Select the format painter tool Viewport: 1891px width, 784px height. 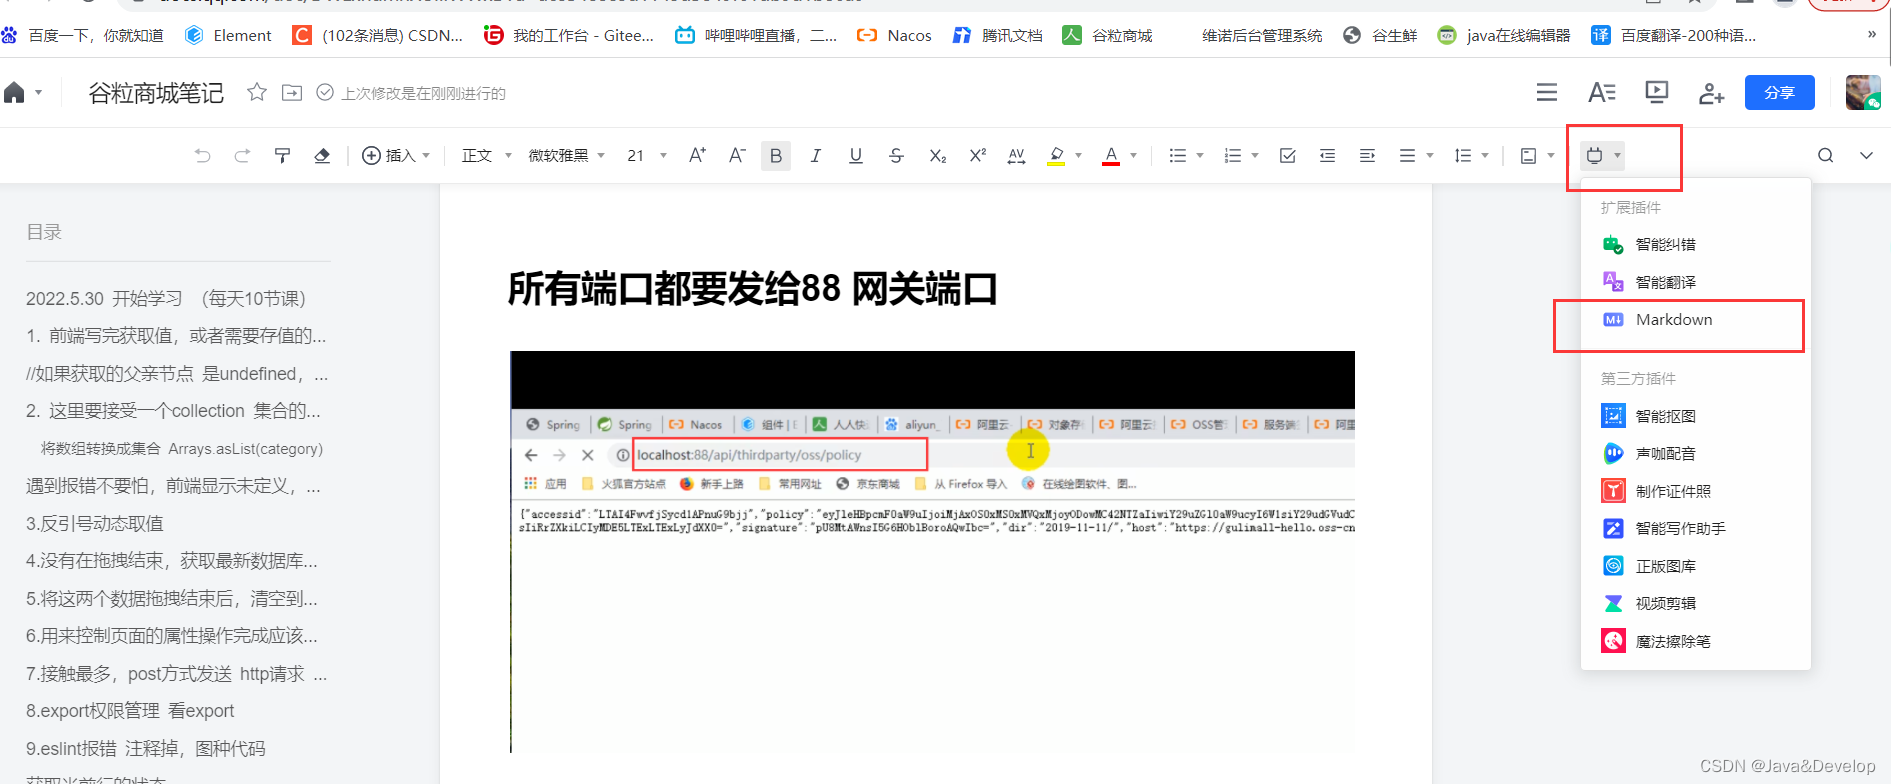282,155
